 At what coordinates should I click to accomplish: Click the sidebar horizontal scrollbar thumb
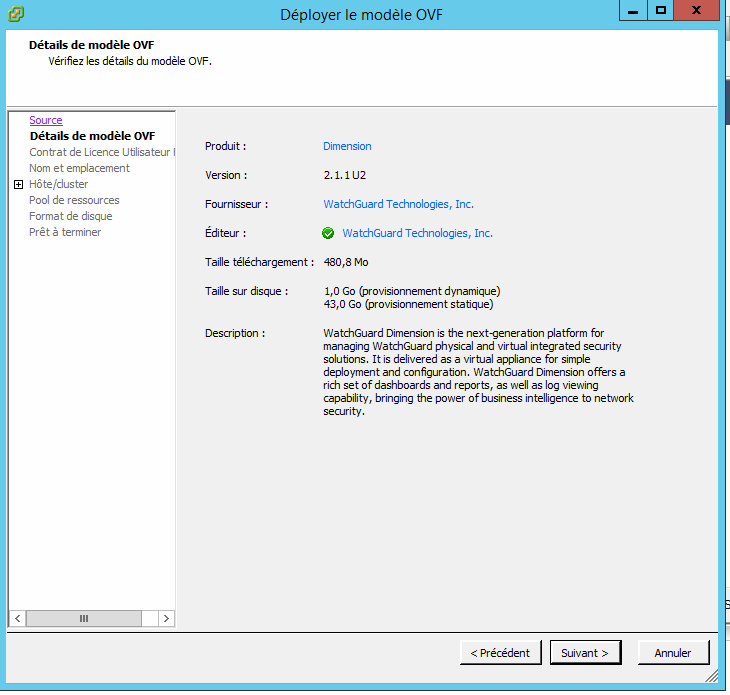[84, 618]
